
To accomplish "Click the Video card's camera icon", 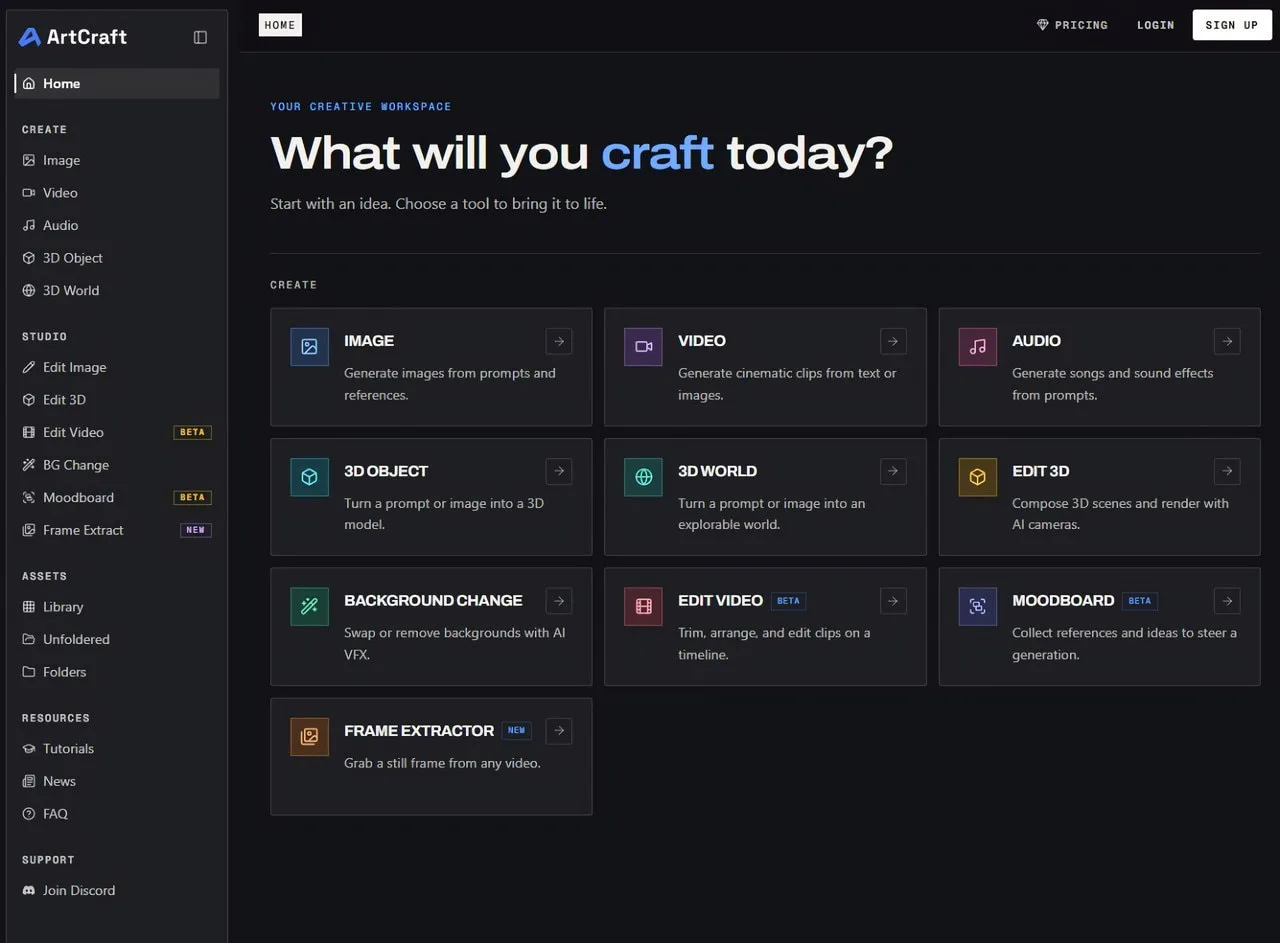I will [x=643, y=347].
